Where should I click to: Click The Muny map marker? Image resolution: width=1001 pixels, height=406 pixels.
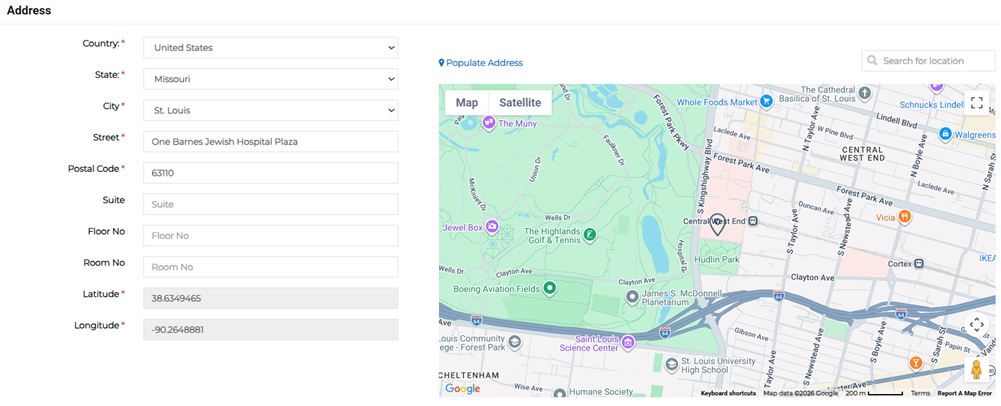click(x=490, y=122)
